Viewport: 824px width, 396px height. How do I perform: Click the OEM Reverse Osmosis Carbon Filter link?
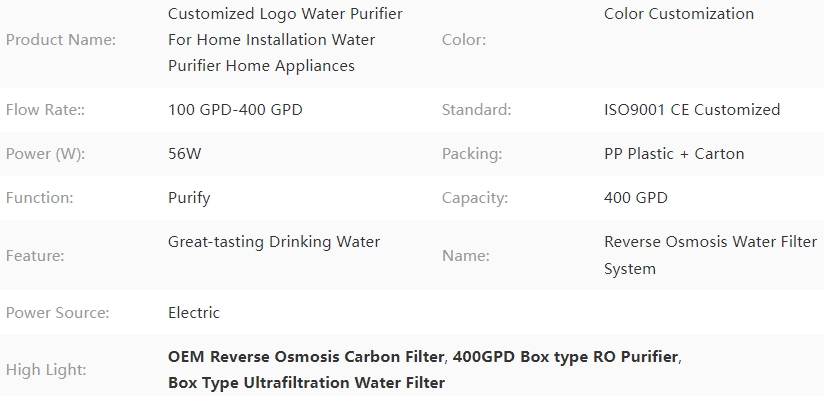[x=306, y=357]
